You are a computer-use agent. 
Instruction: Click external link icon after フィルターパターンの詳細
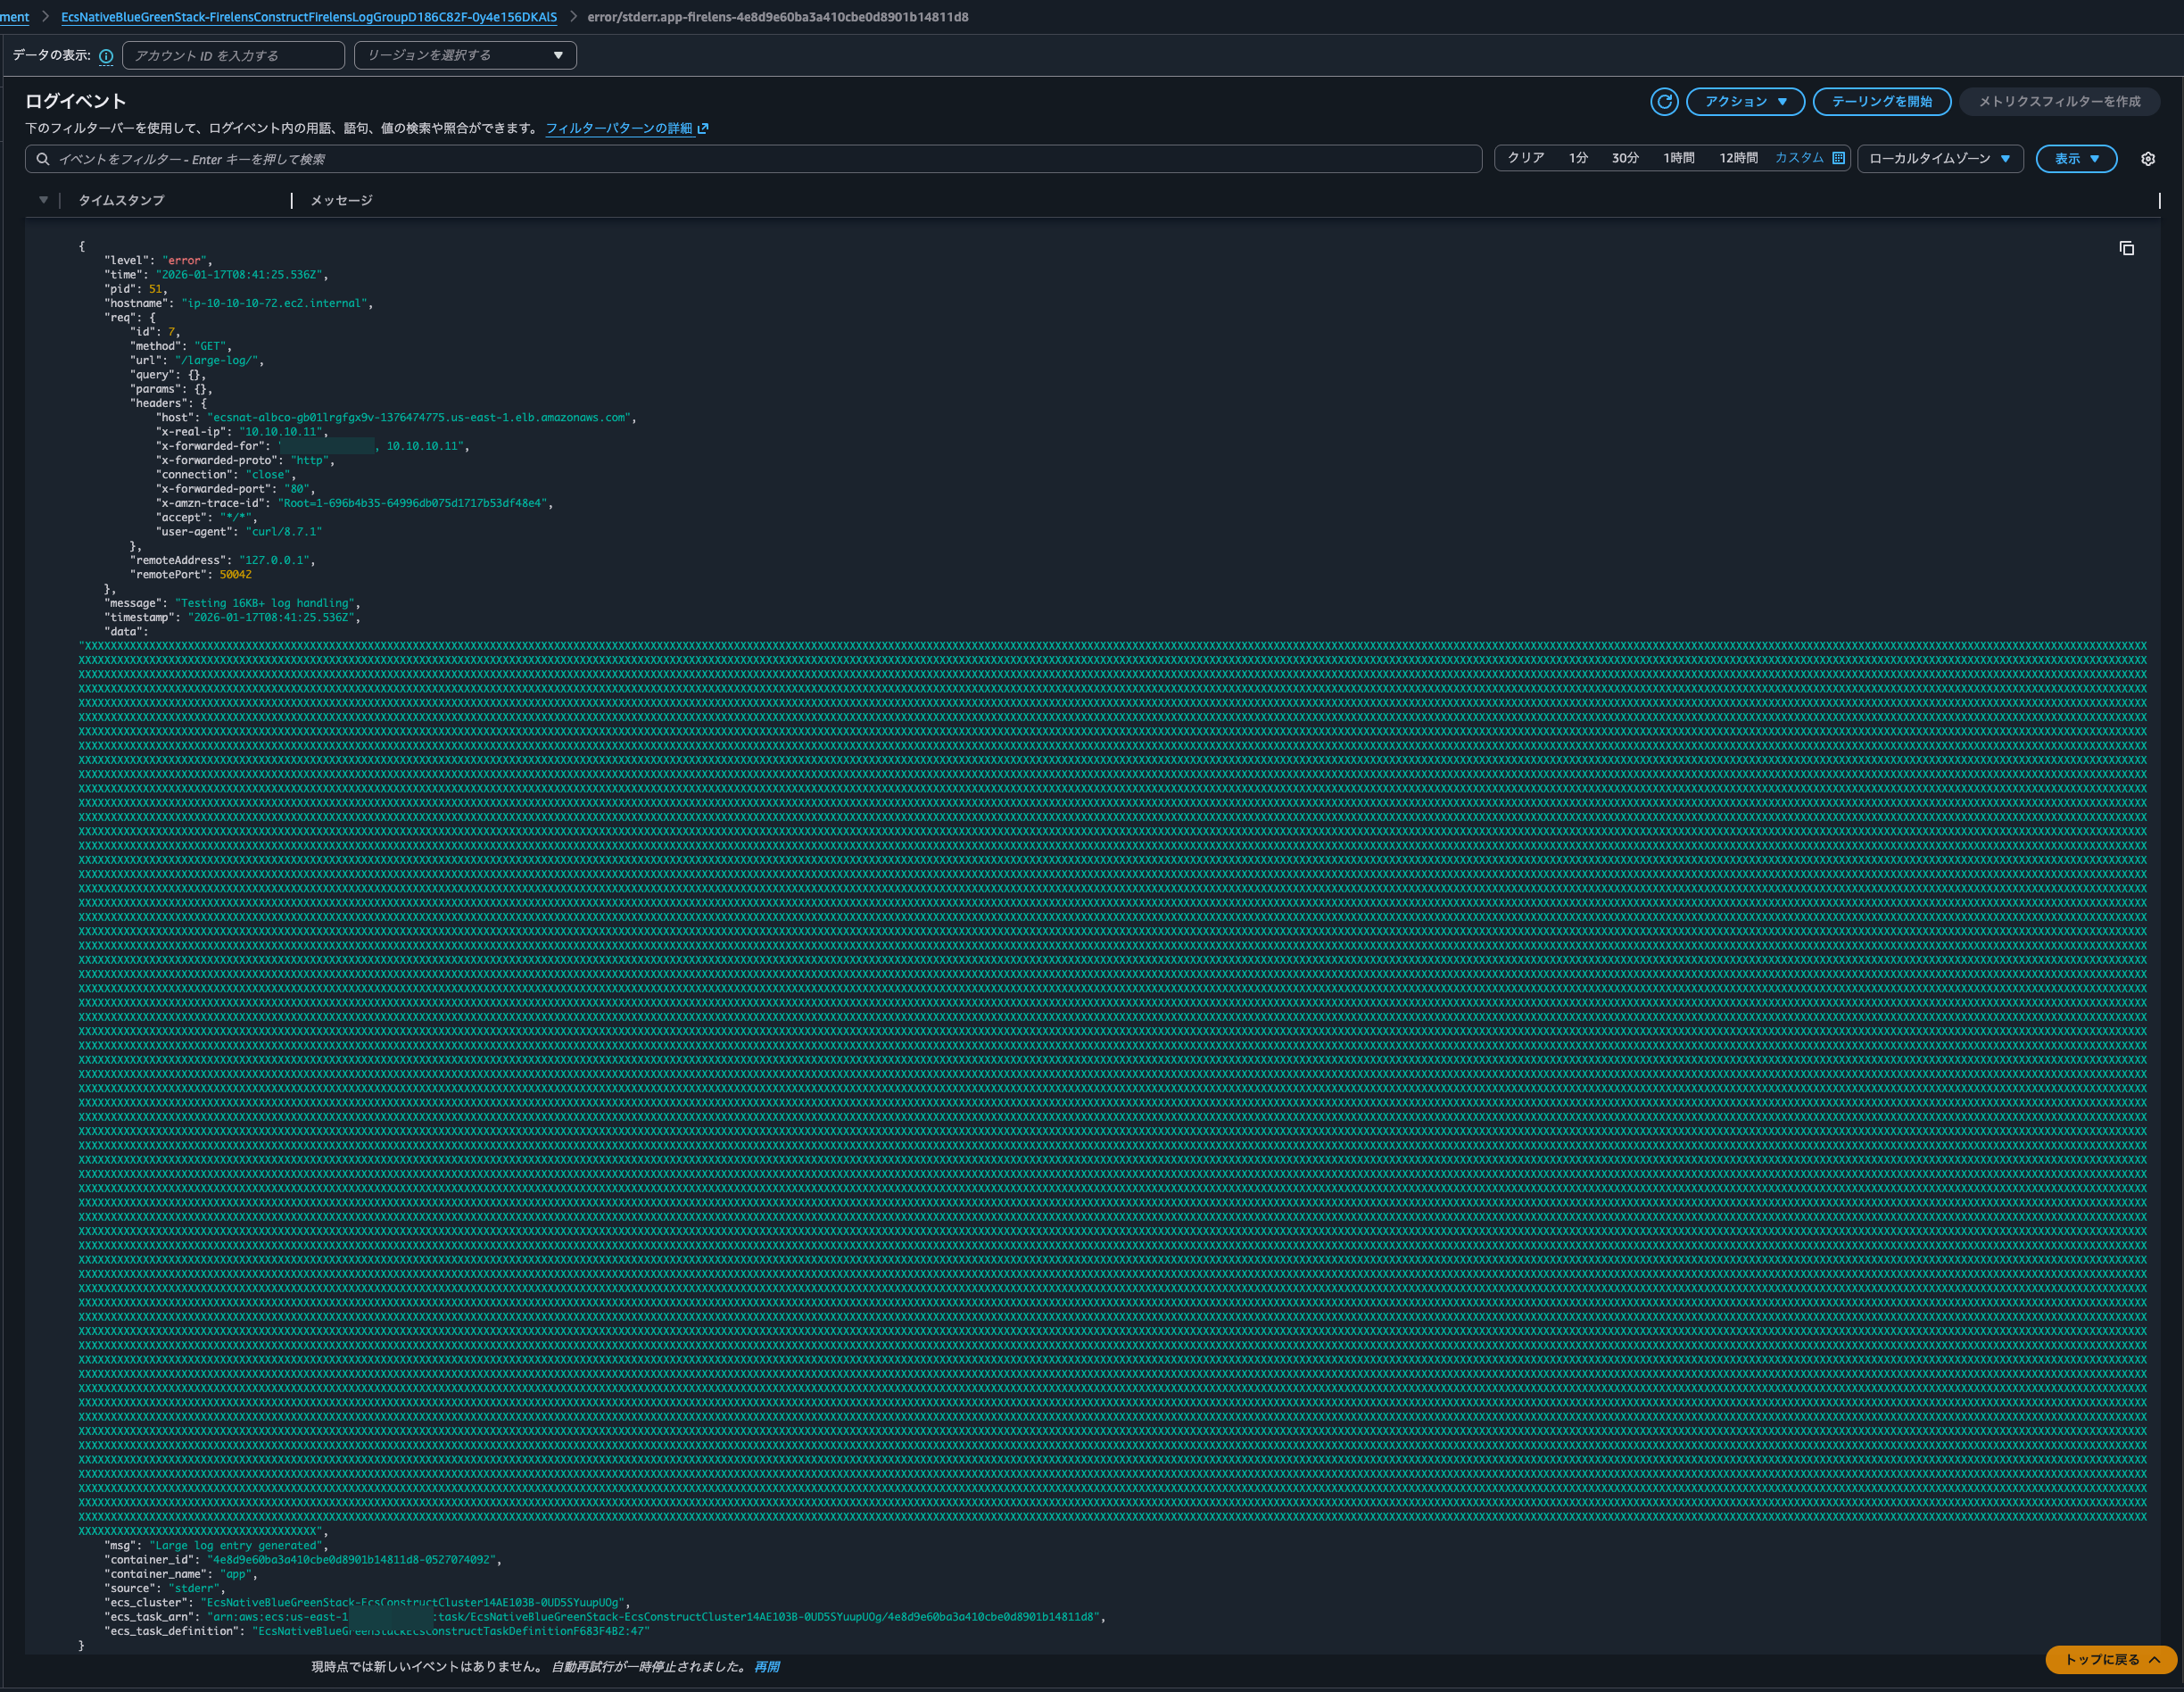[x=703, y=128]
